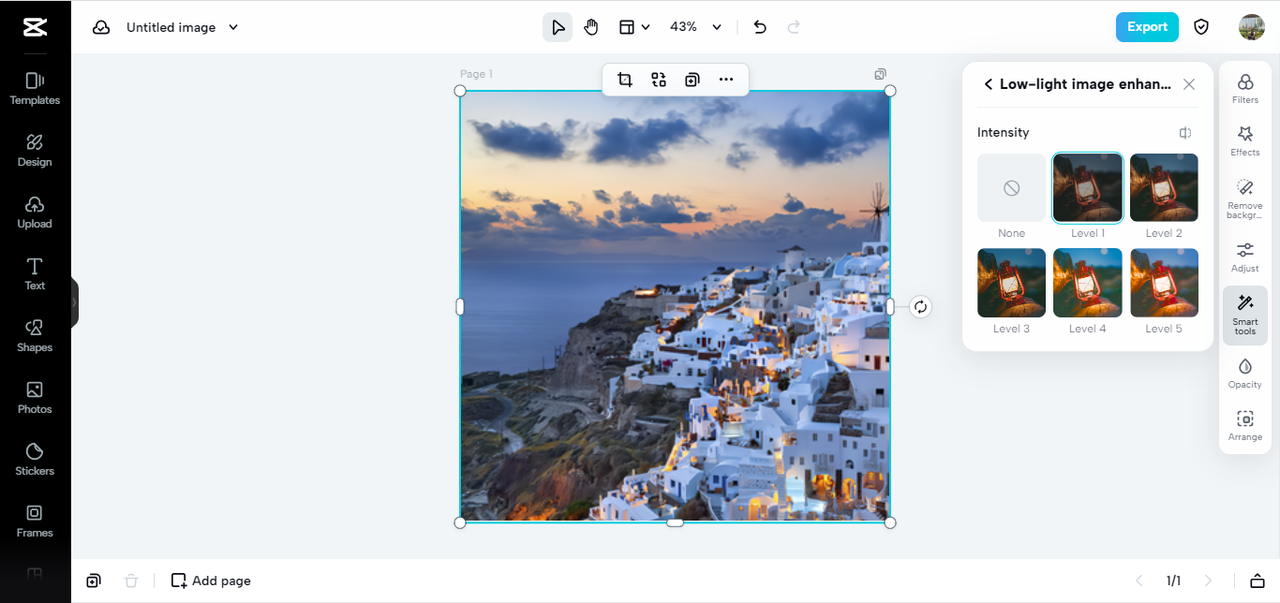Click the 1/1 page indicator
The width and height of the screenshot is (1280, 603).
pos(1173,580)
